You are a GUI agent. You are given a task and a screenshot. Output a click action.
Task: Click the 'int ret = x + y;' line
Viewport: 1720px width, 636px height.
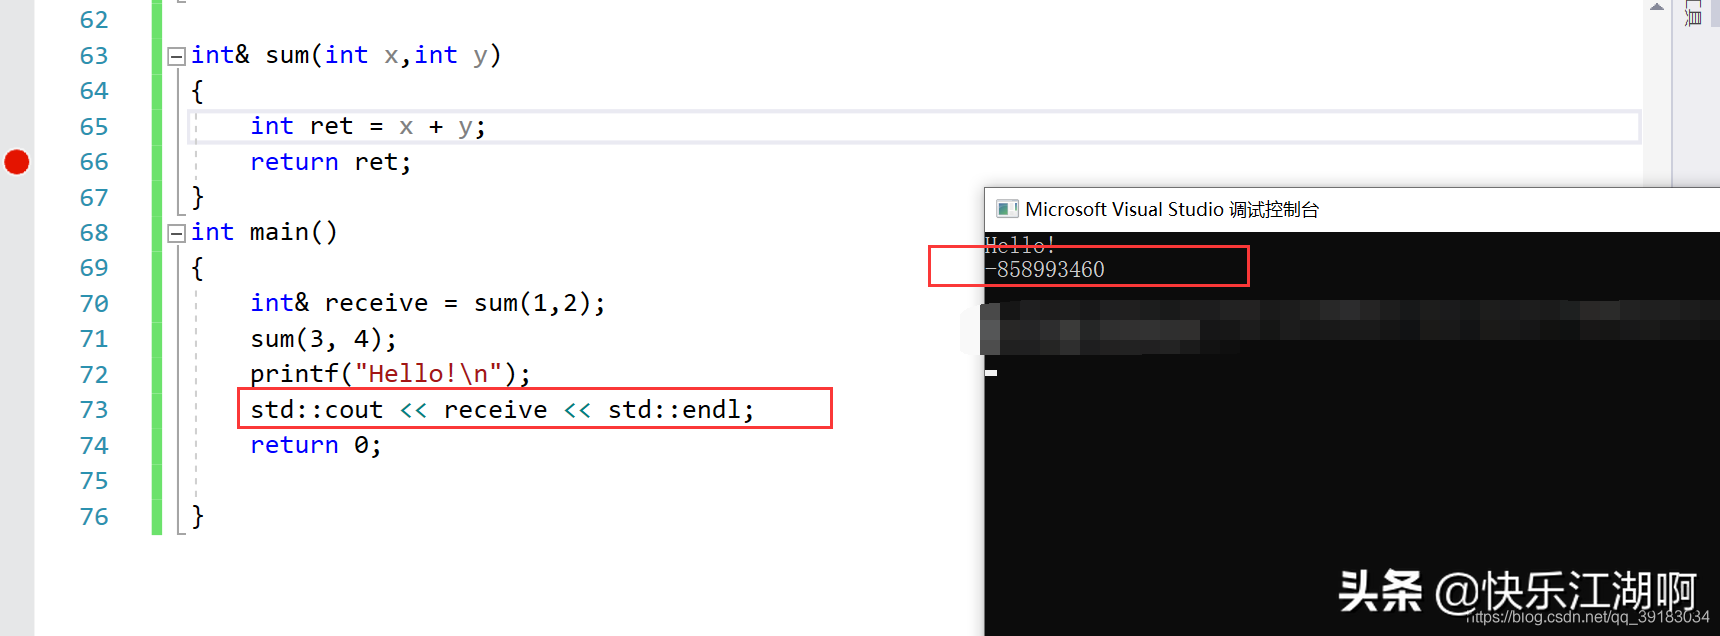pyautogui.click(x=368, y=127)
